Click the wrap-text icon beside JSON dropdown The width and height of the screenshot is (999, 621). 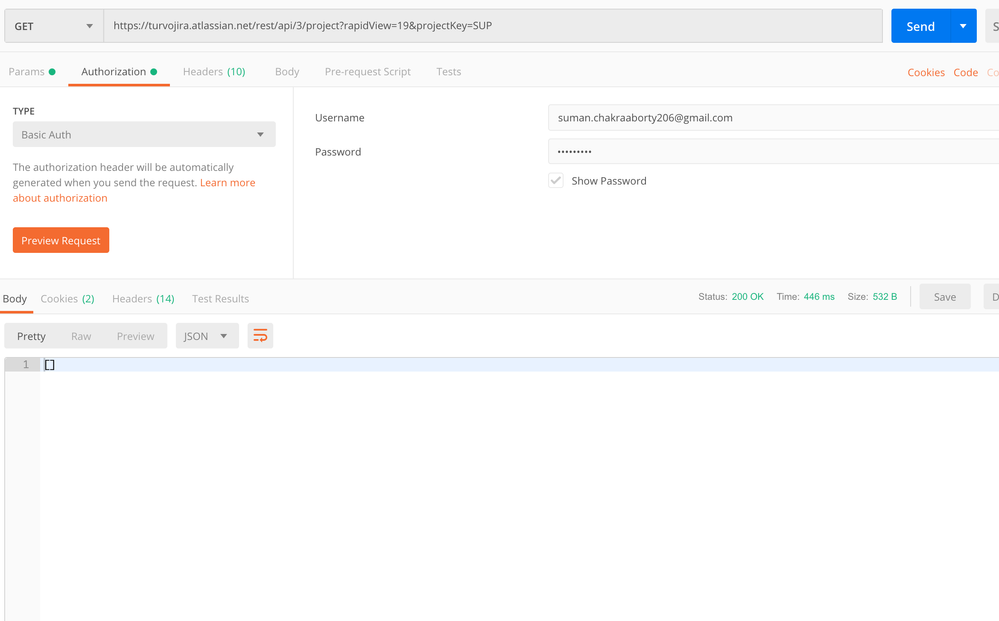(x=260, y=336)
